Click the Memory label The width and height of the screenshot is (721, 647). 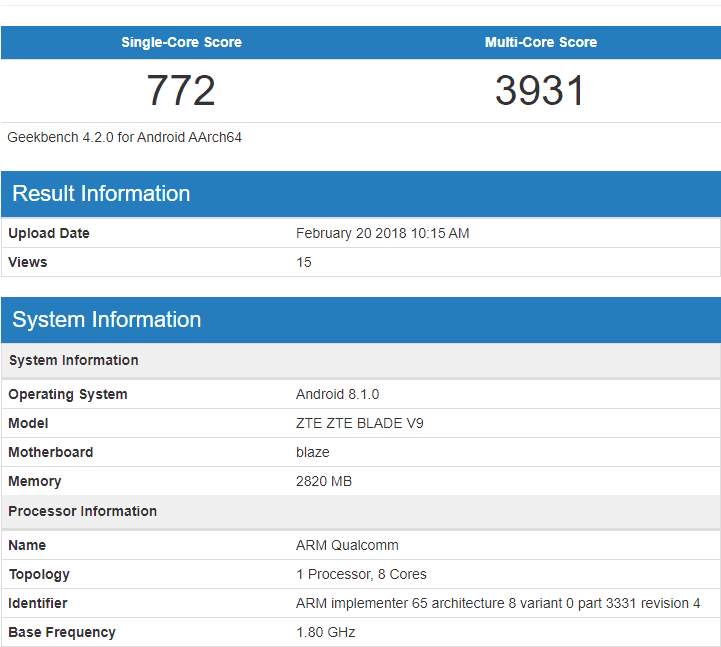[34, 481]
